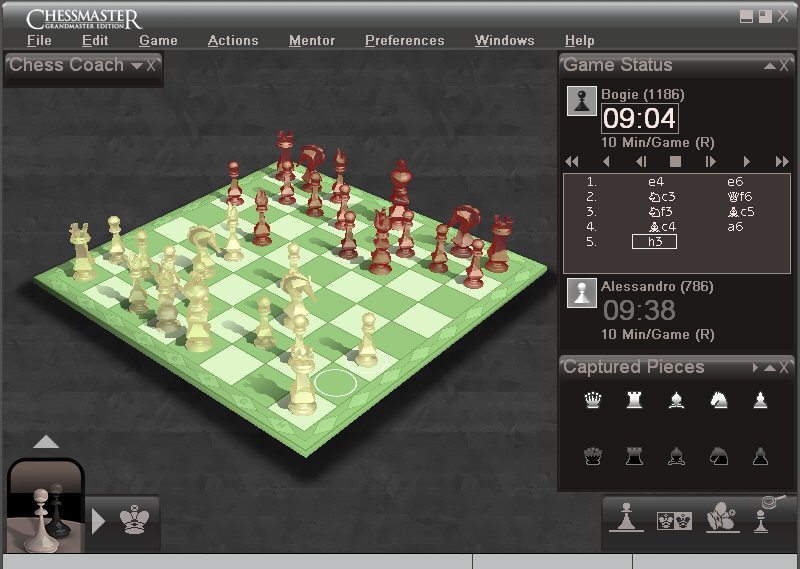Select white knight f3 move
The height and width of the screenshot is (569, 800).
[661, 212]
